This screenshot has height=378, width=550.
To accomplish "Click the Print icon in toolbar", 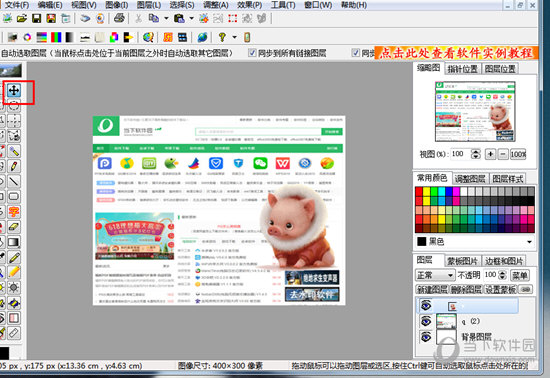I will click(x=119, y=18).
